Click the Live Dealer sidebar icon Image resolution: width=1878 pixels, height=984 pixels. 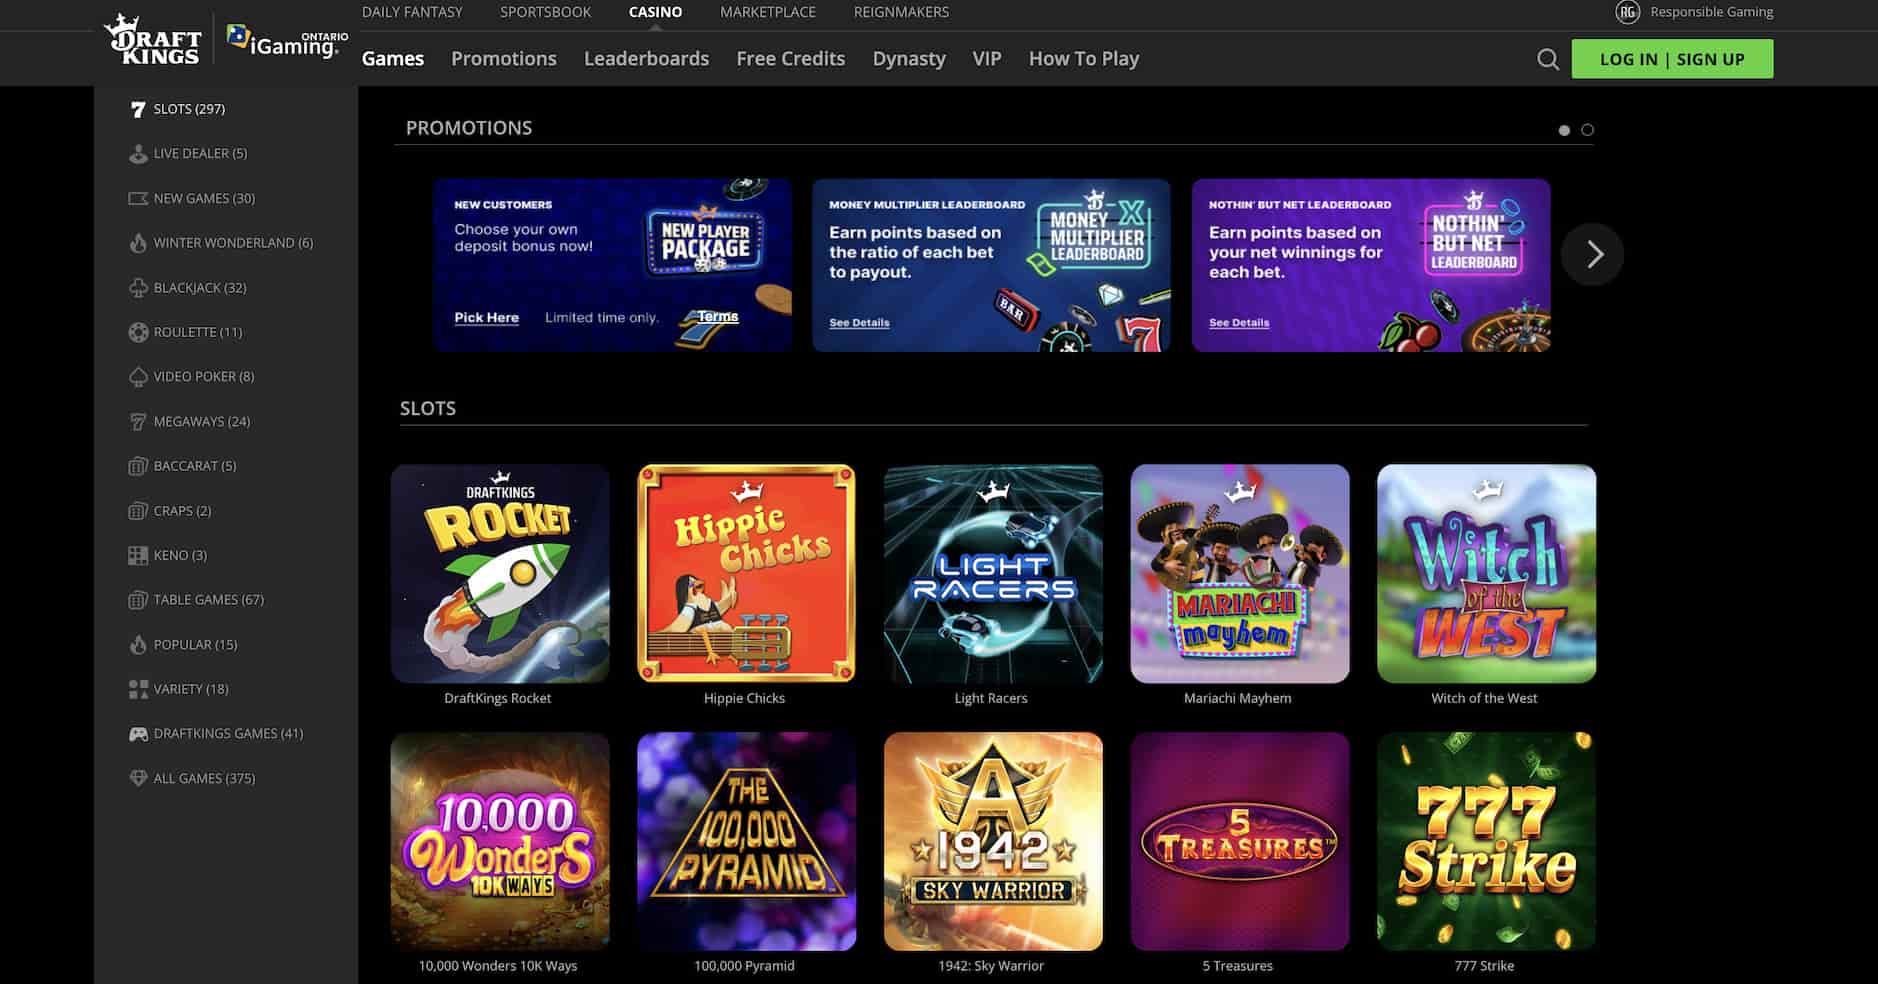(138, 154)
